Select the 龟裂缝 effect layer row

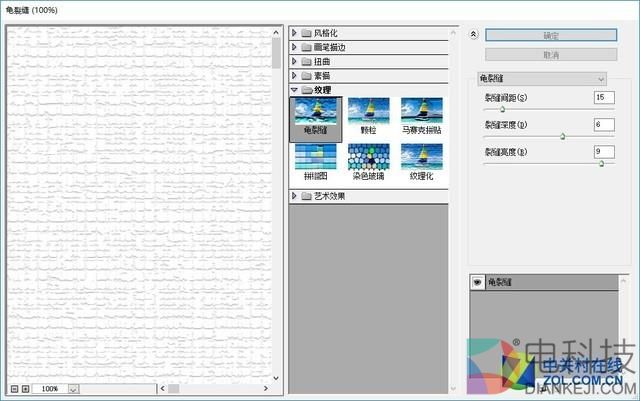click(544, 282)
